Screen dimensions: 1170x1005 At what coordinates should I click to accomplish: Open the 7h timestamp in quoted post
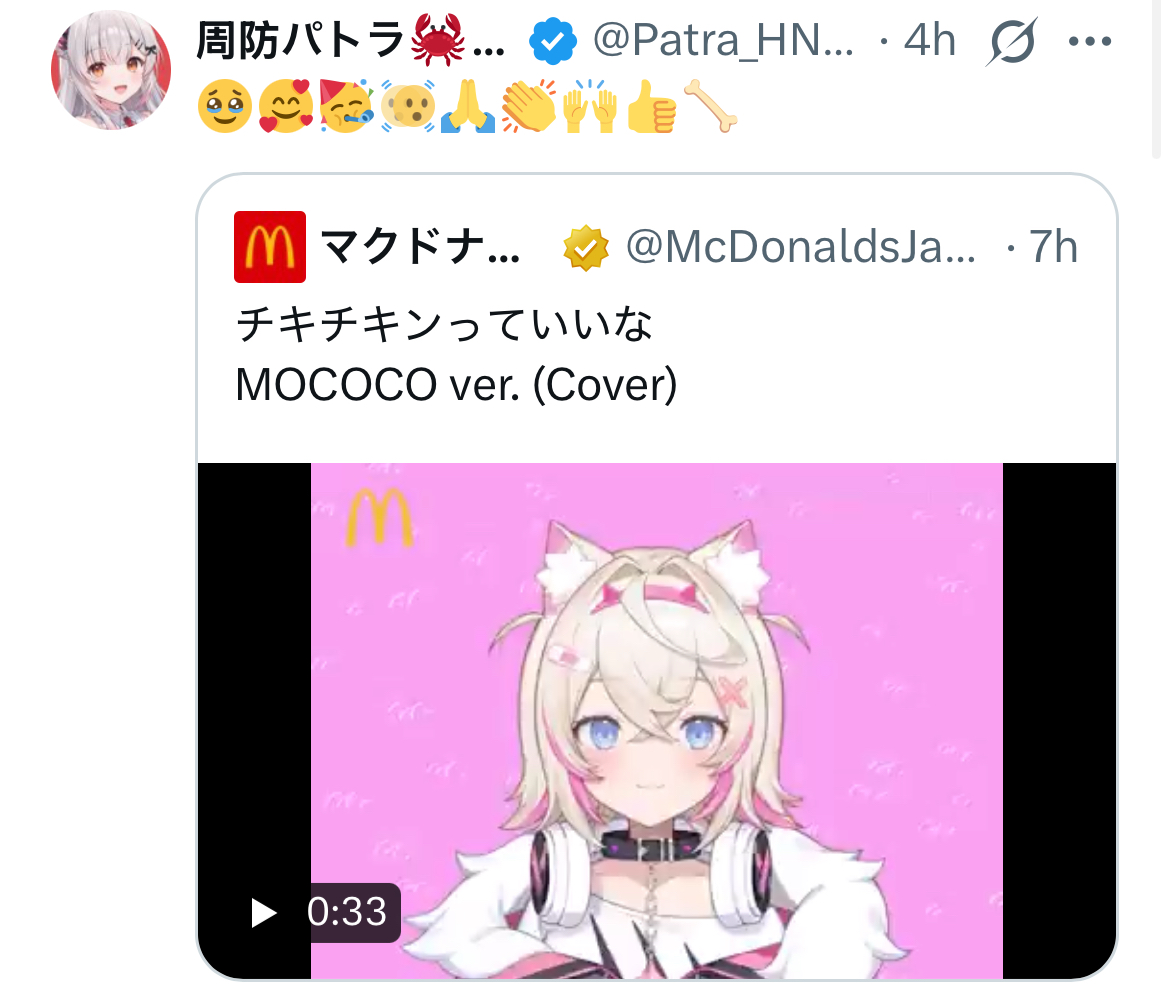[1053, 246]
